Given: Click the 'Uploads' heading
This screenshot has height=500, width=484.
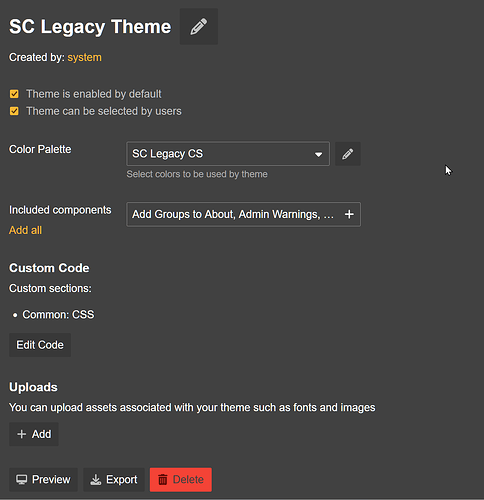Looking at the screenshot, I should click(33, 387).
